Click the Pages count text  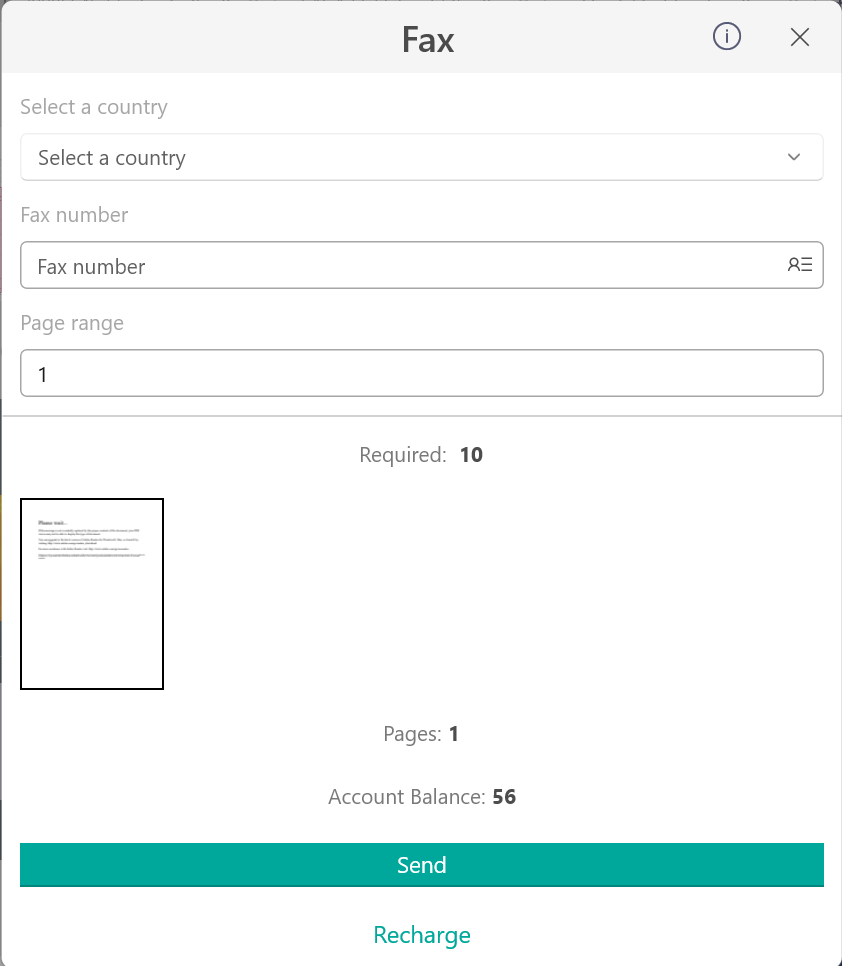[x=421, y=734]
